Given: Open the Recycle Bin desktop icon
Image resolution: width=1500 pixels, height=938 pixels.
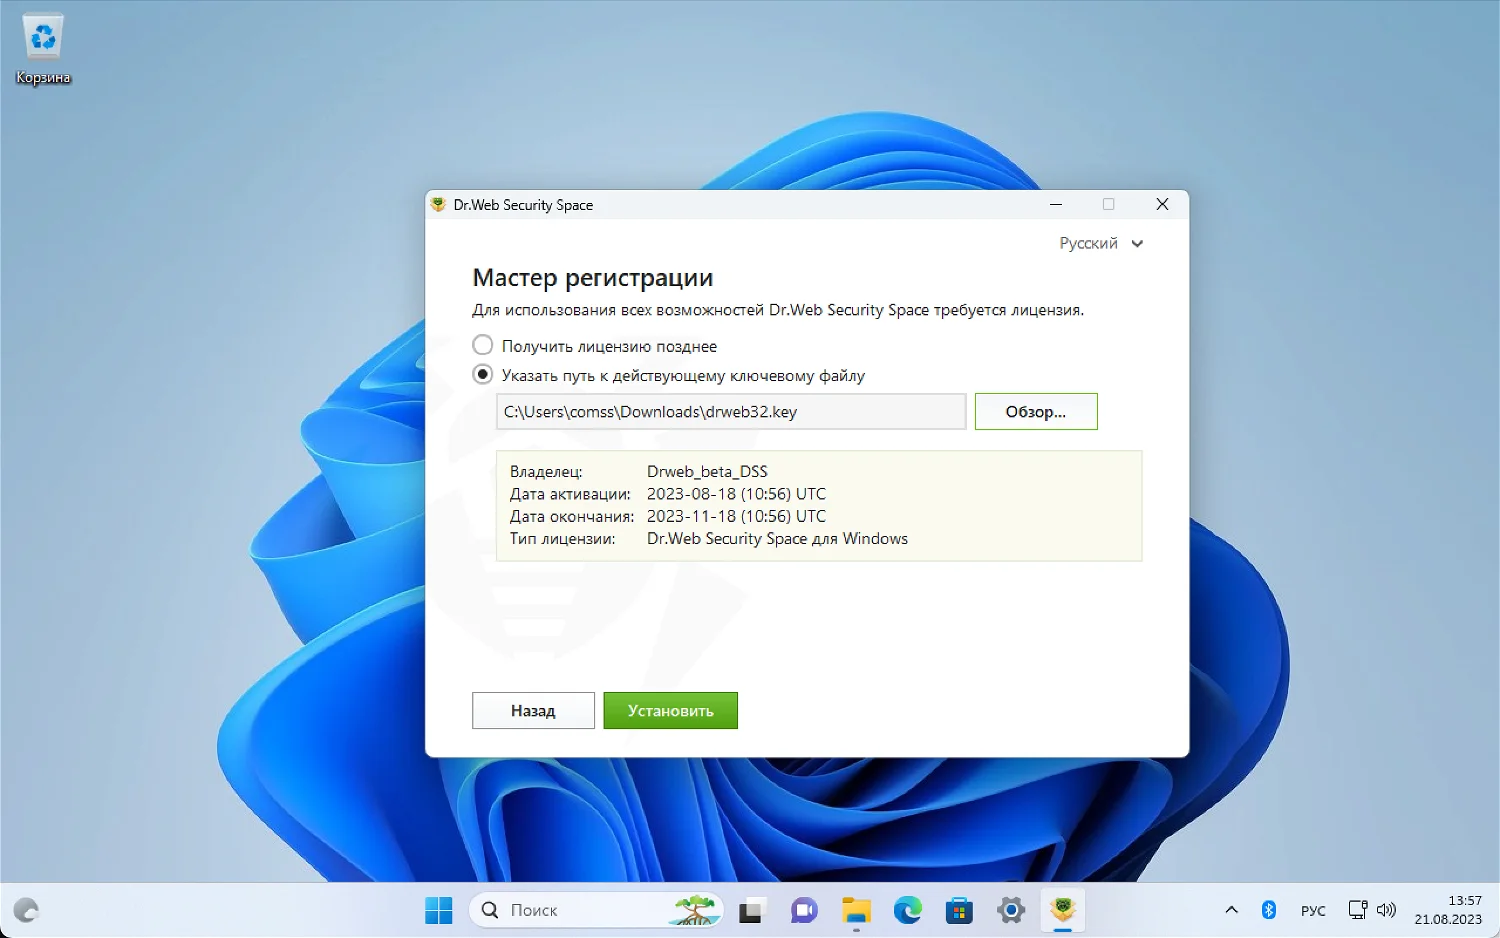Looking at the screenshot, I should [43, 48].
